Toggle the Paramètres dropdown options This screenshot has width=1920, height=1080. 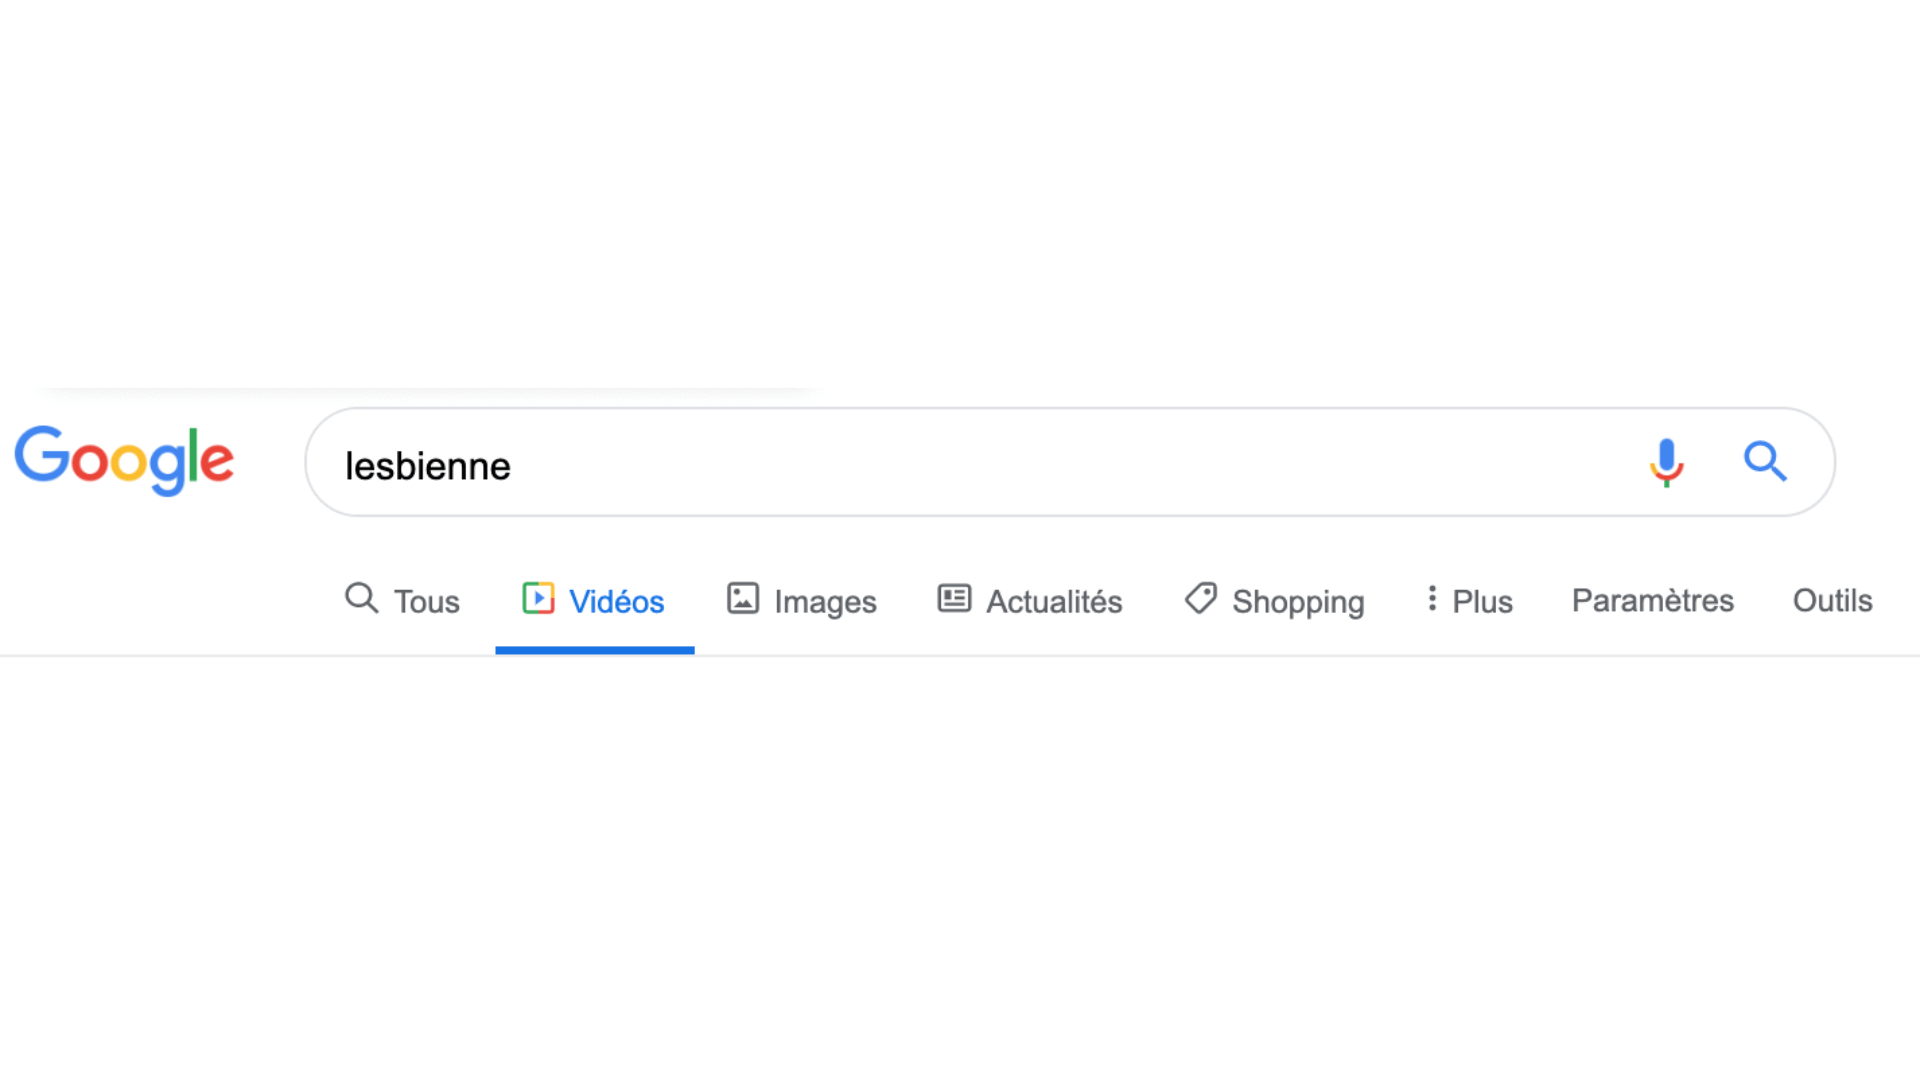click(x=1654, y=600)
